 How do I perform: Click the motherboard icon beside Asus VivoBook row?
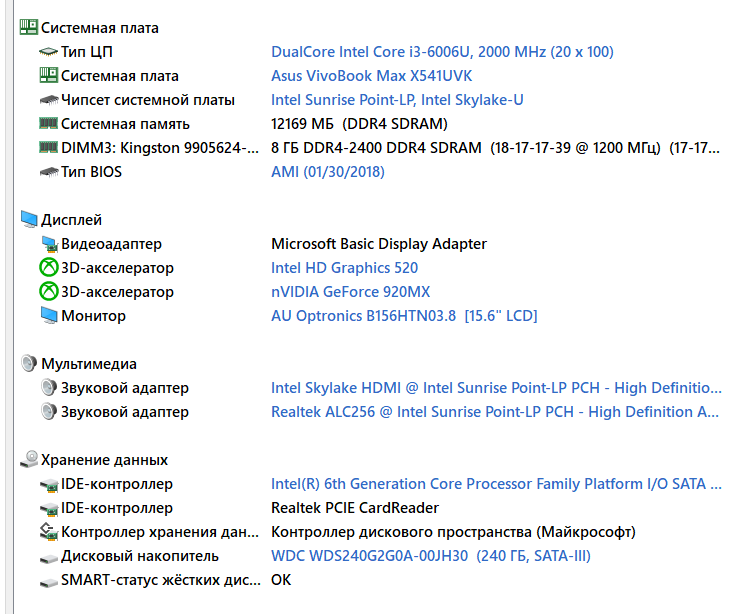point(48,76)
